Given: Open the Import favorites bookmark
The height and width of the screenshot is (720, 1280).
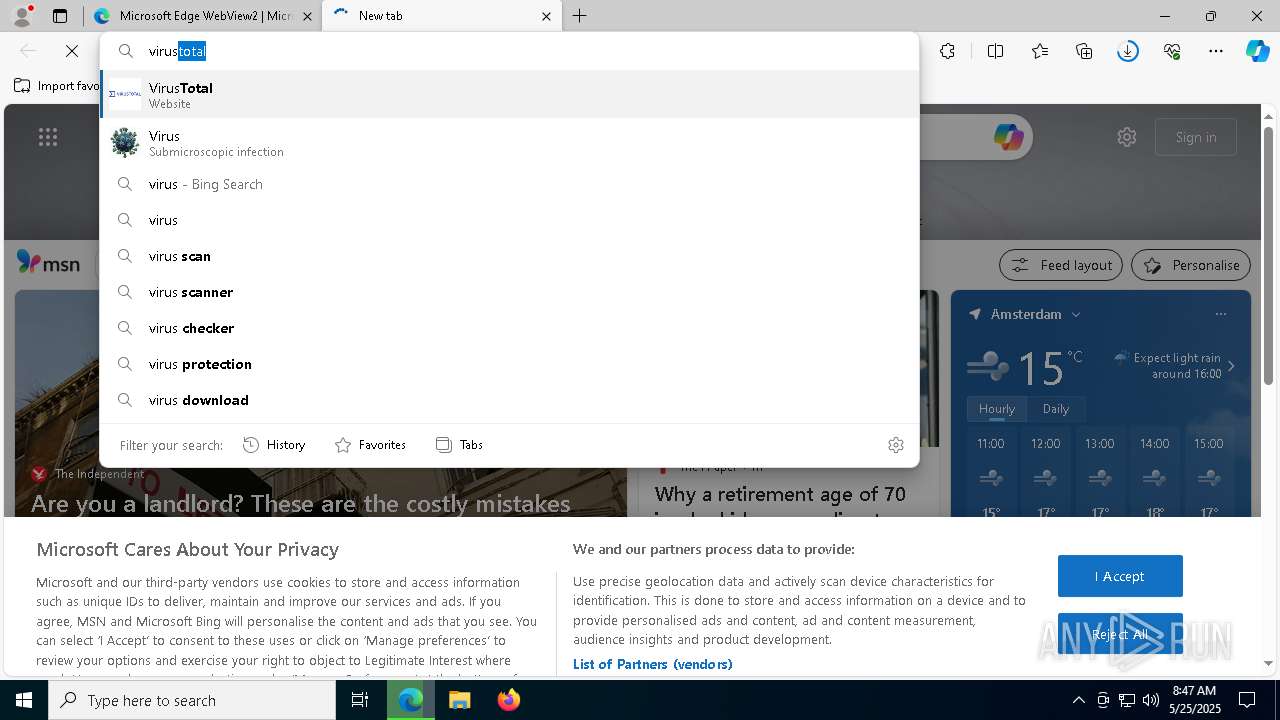Looking at the screenshot, I should point(57,86).
